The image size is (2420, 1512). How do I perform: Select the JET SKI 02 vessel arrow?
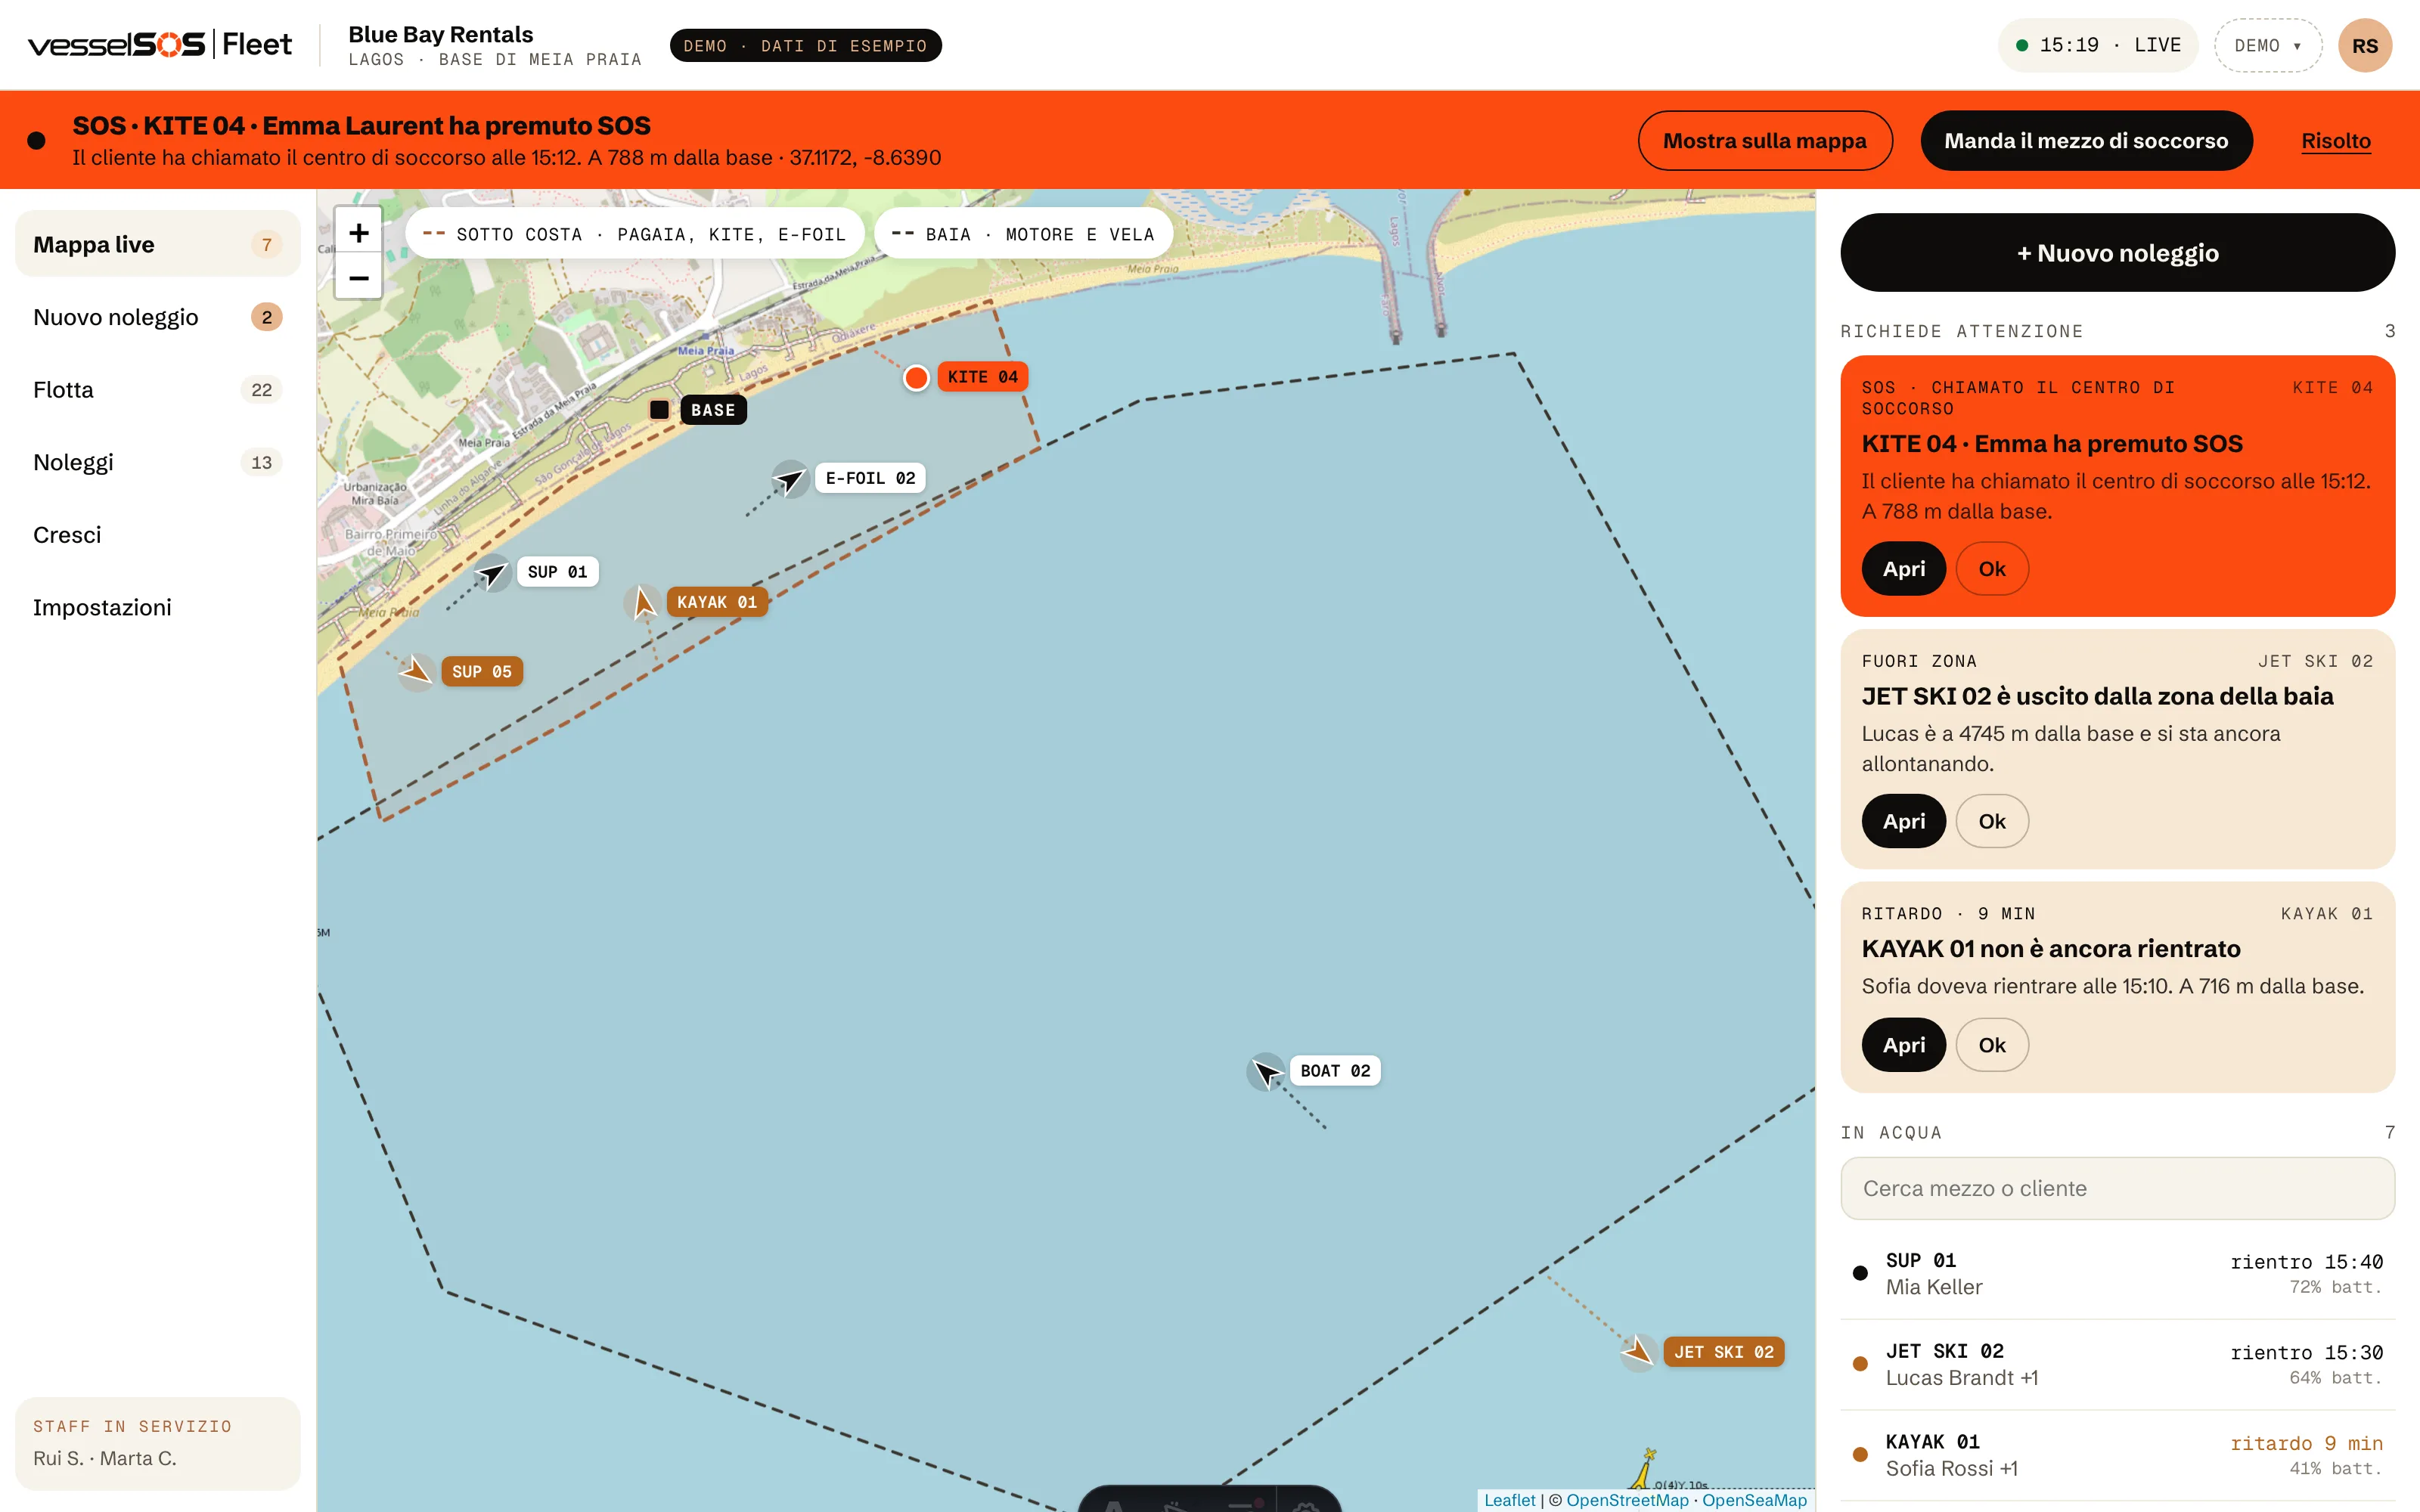click(1638, 1352)
